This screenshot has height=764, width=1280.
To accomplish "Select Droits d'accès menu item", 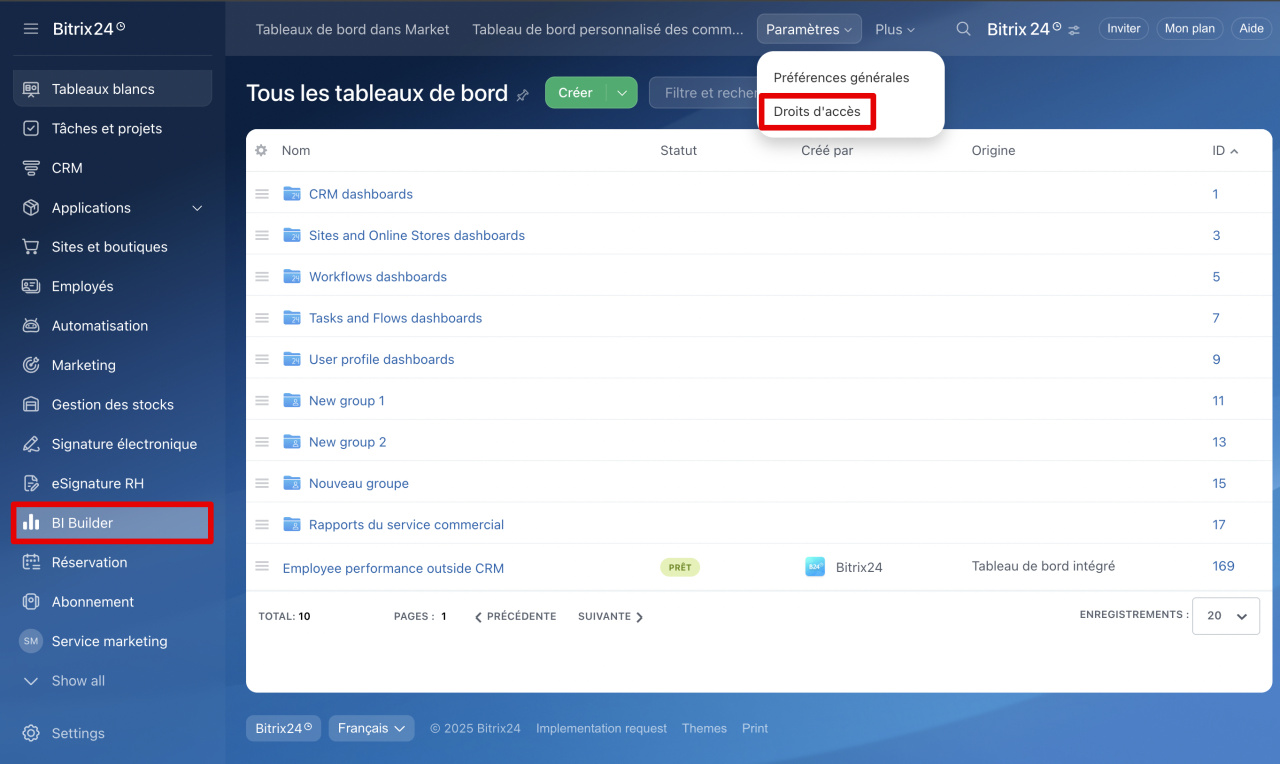I will pyautogui.click(x=817, y=111).
